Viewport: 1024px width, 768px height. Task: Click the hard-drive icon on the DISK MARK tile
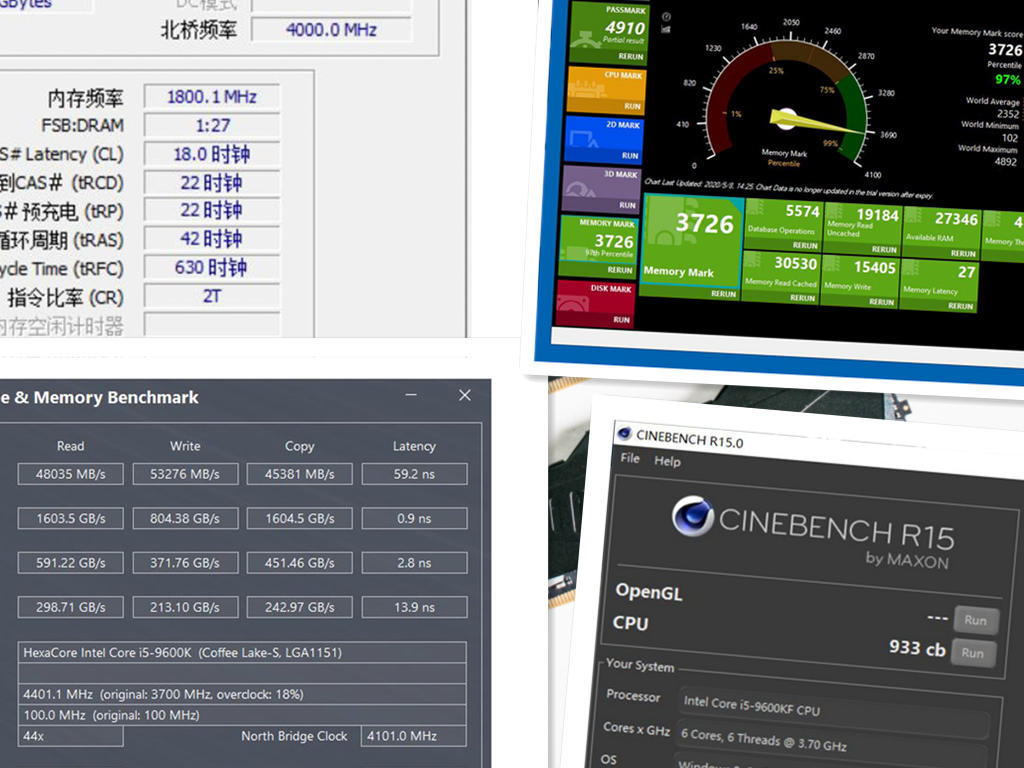click(x=575, y=304)
